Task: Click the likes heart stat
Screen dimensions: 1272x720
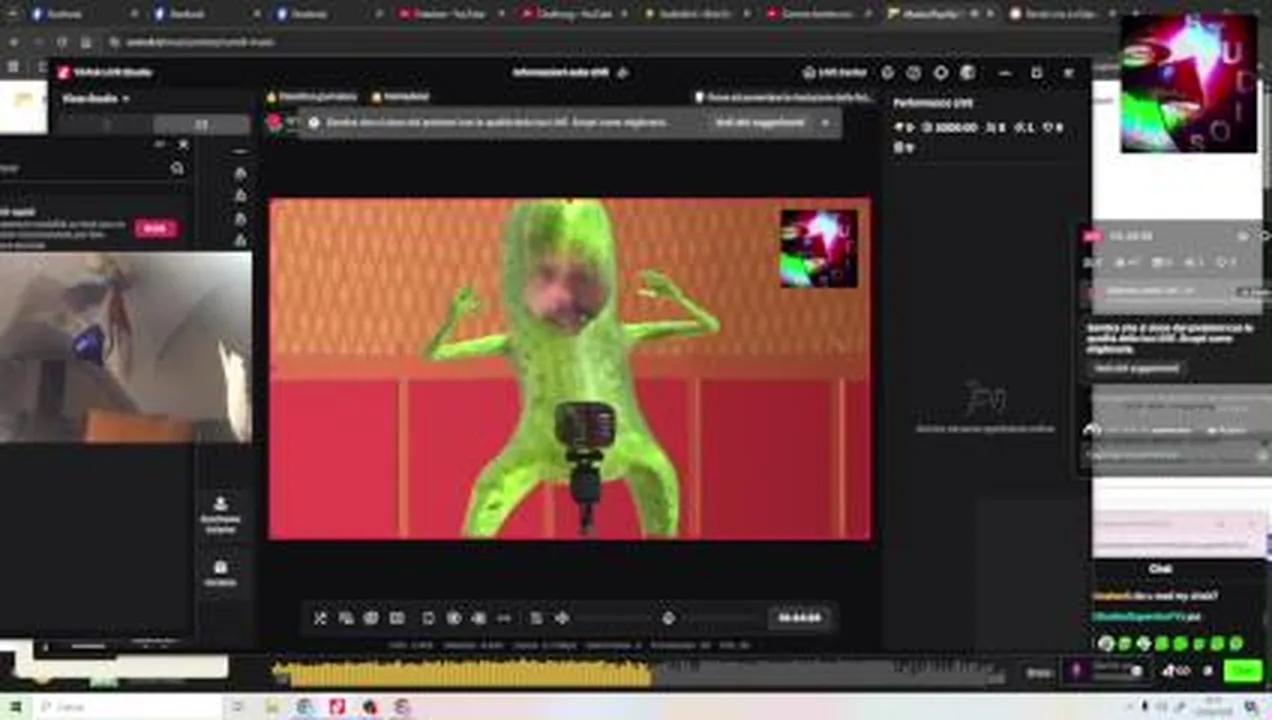Action: click(x=1052, y=127)
